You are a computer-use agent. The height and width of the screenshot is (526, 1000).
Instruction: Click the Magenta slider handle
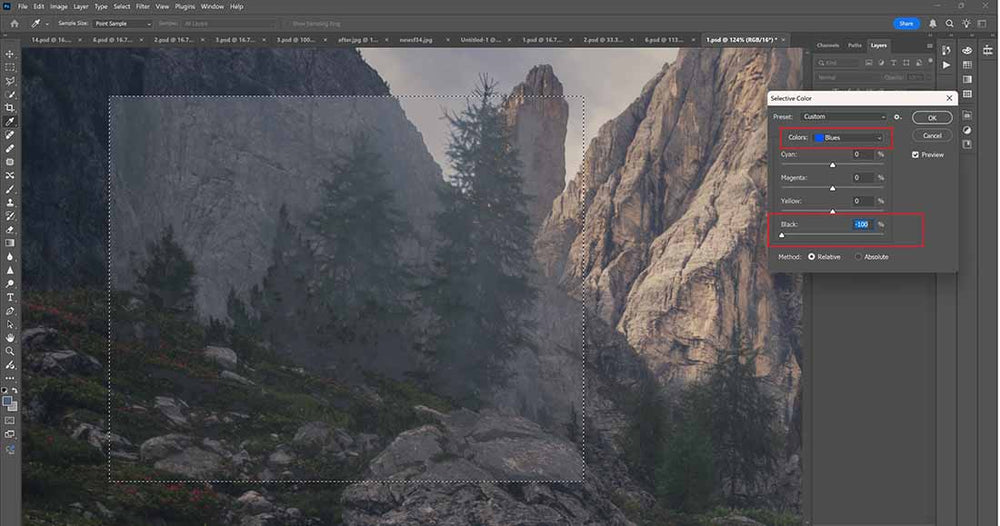click(x=832, y=188)
